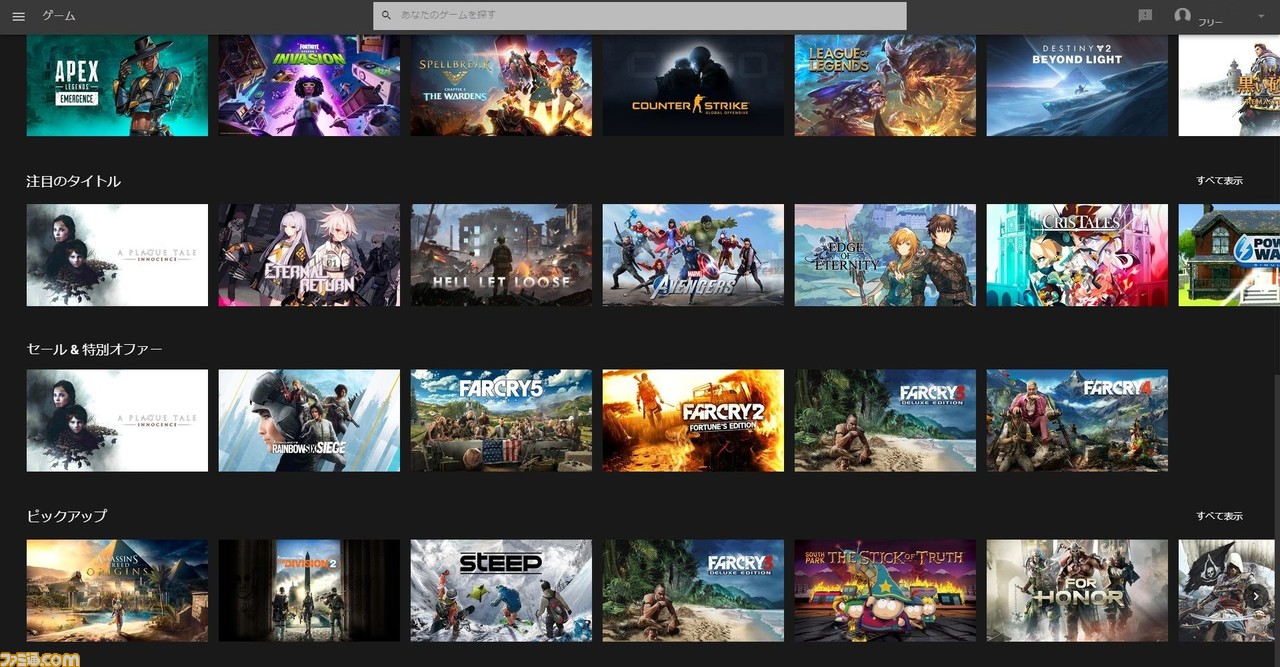Open Destiny 2 Beyond Light tile
Image resolution: width=1280 pixels, height=667 pixels.
pos(1077,86)
